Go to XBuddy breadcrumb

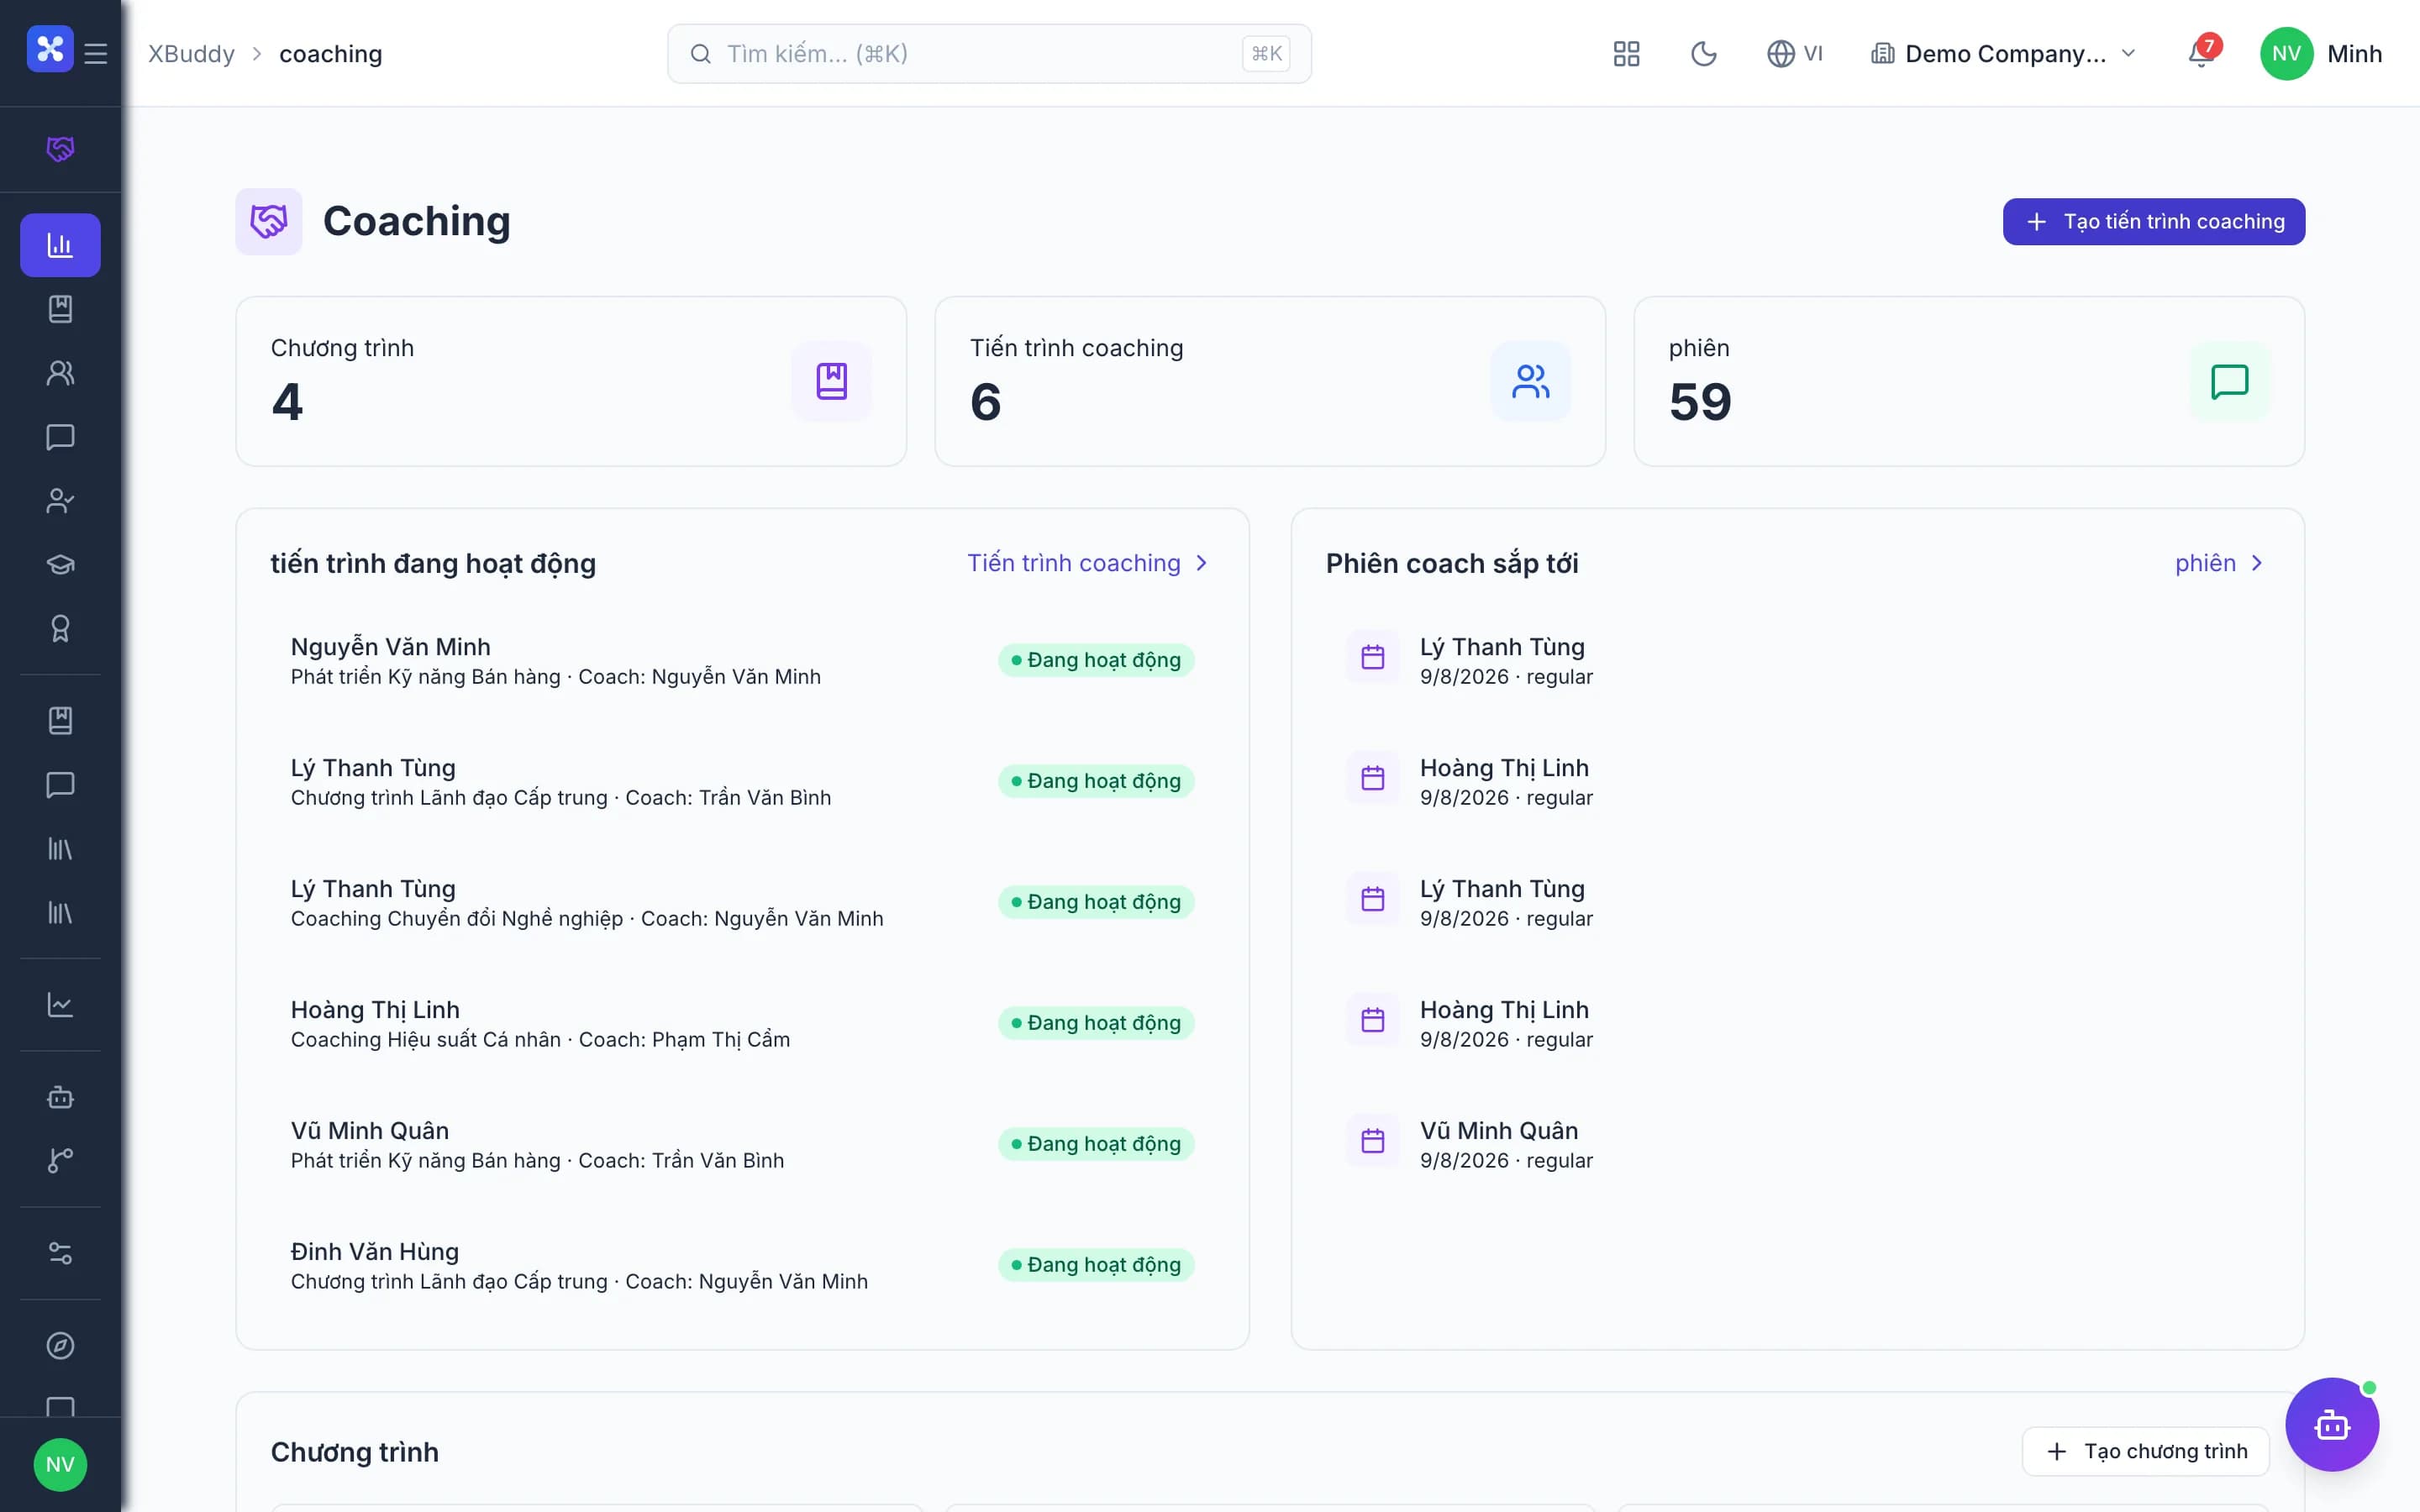192,54
